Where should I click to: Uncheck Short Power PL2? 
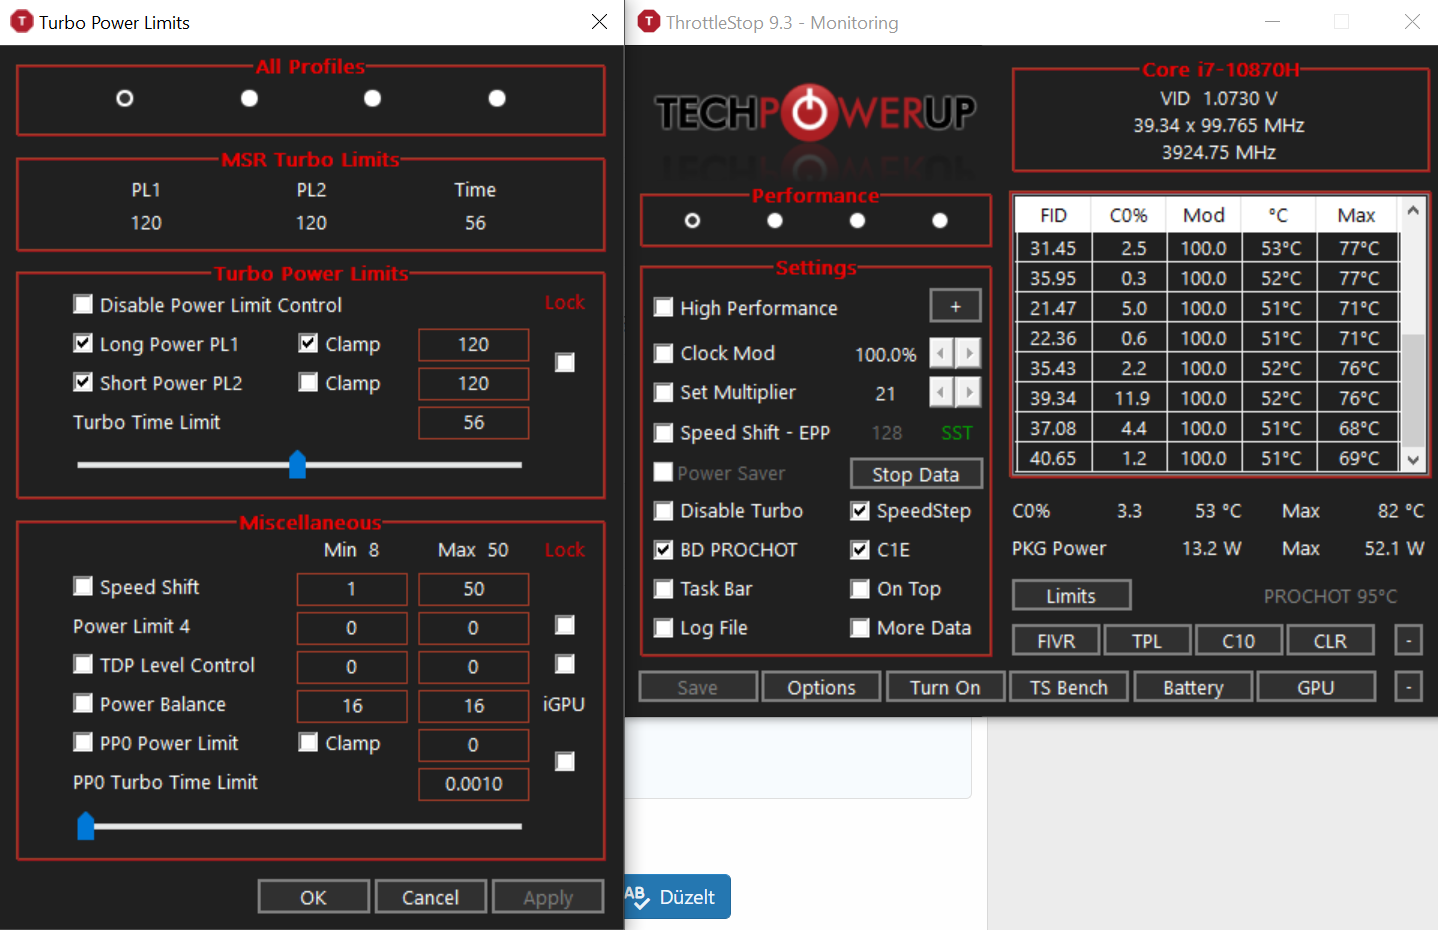pos(83,382)
